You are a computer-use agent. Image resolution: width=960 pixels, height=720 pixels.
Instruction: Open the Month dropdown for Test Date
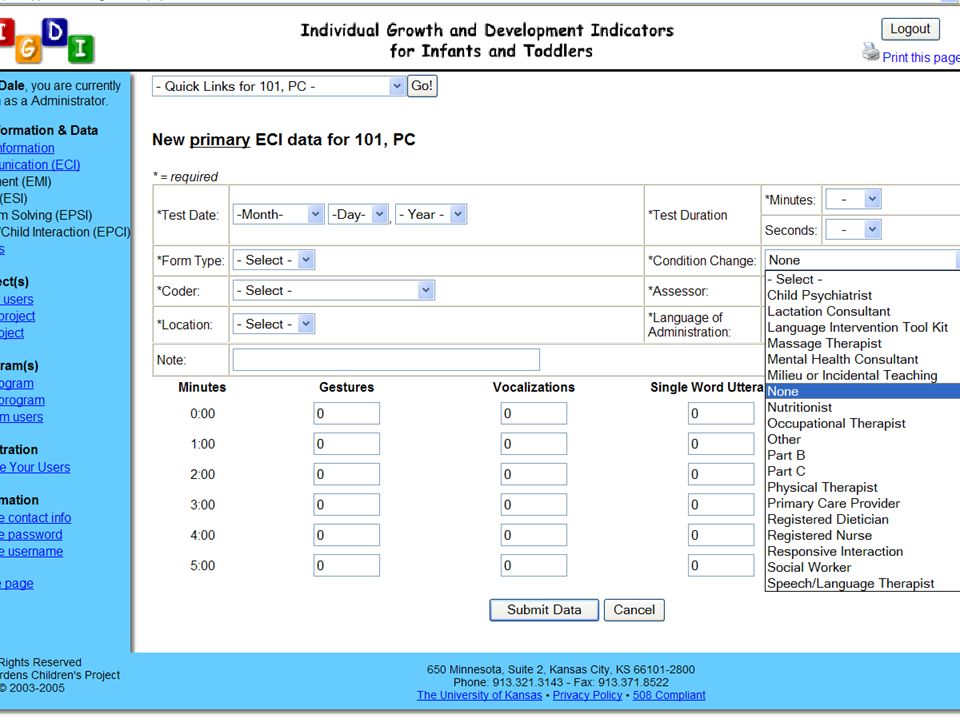(278, 214)
